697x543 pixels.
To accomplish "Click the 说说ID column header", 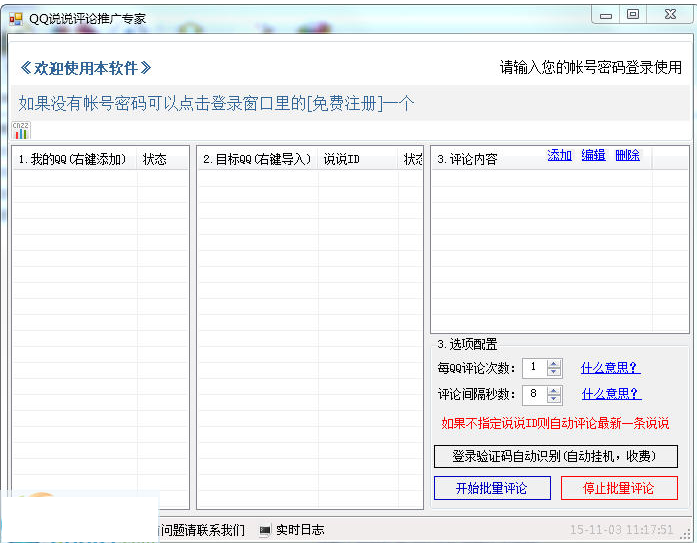I will pos(342,159).
